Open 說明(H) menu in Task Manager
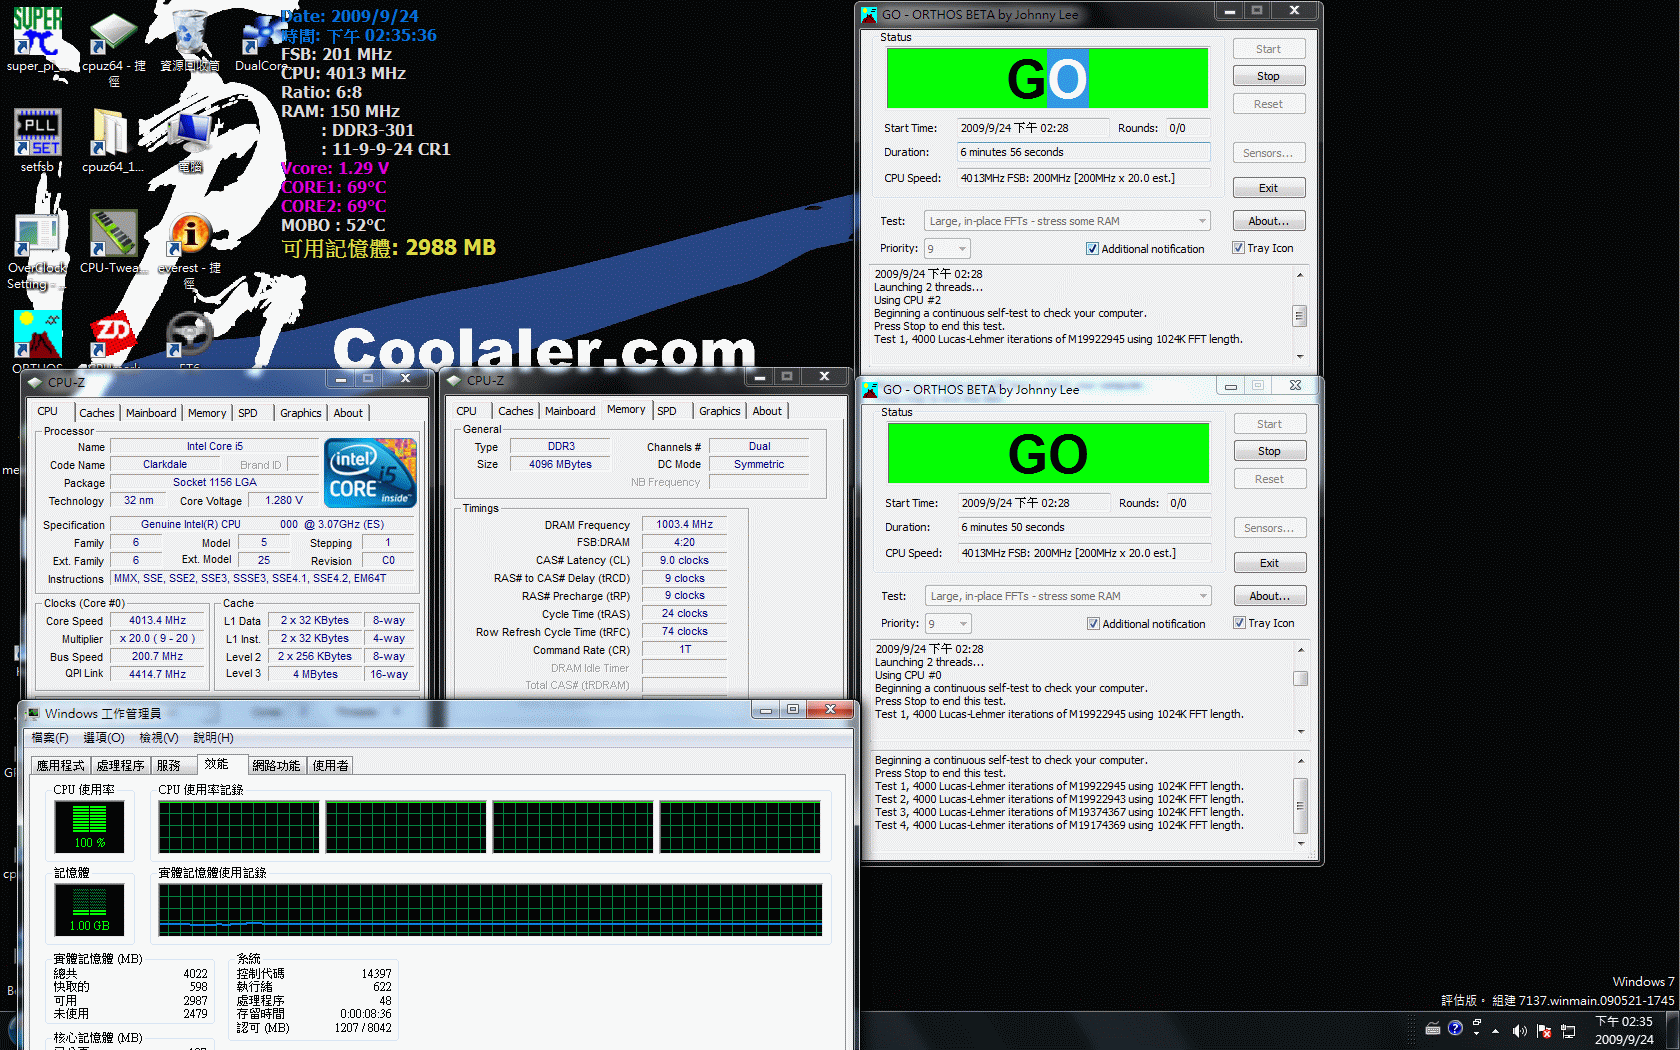This screenshot has width=1680, height=1050. [213, 738]
